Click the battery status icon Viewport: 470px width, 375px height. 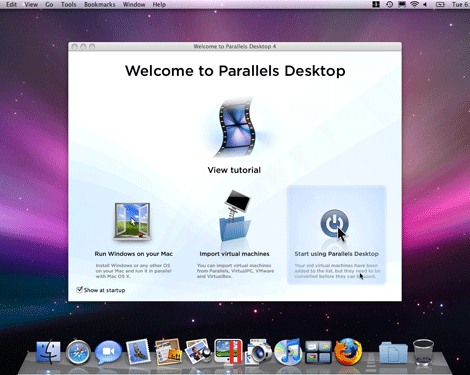(x=440, y=5)
